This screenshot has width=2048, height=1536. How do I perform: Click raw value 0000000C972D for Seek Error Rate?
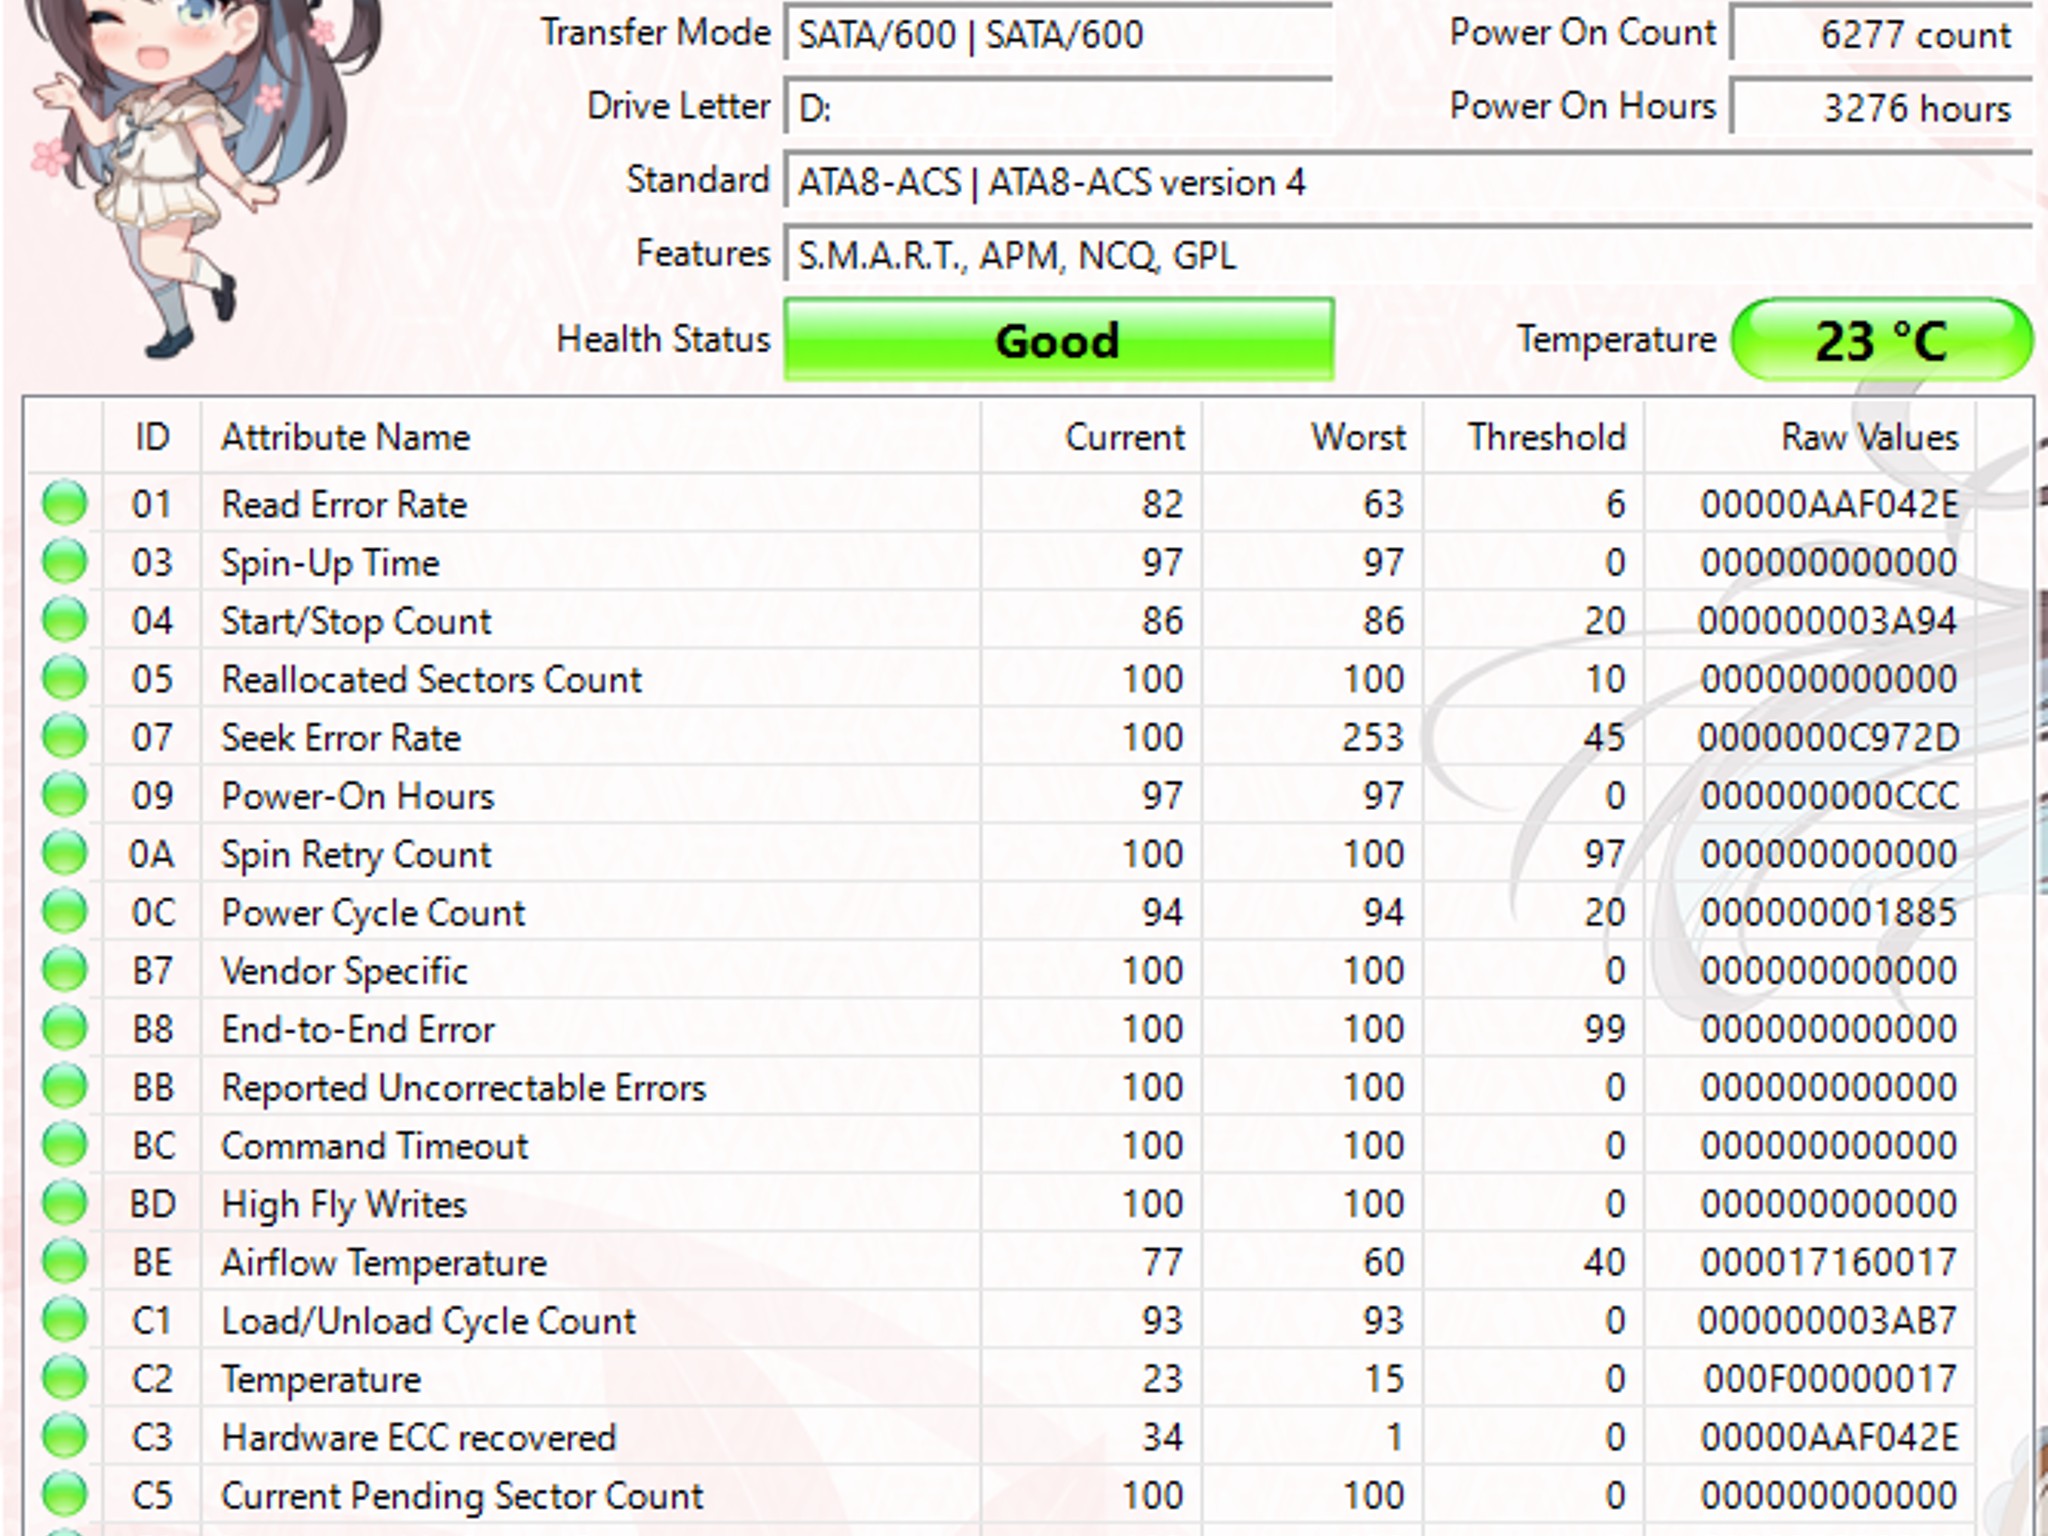[1828, 738]
